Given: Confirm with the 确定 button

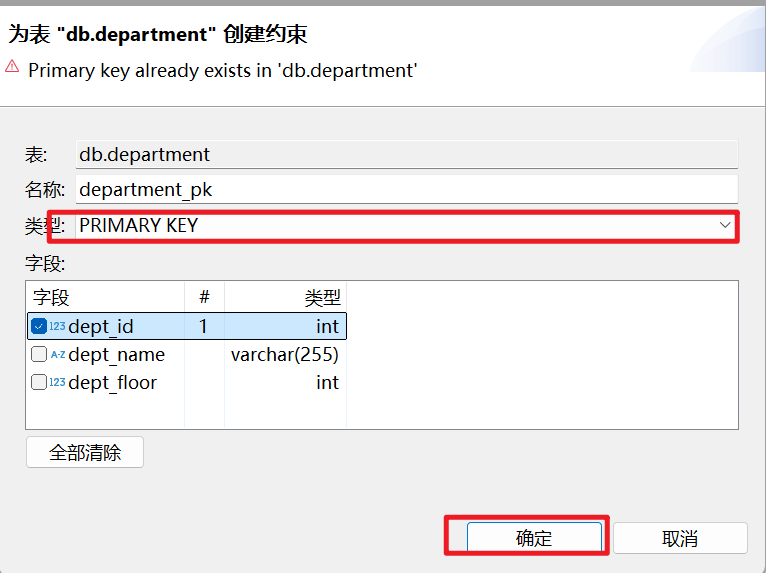Looking at the screenshot, I should pos(534,538).
